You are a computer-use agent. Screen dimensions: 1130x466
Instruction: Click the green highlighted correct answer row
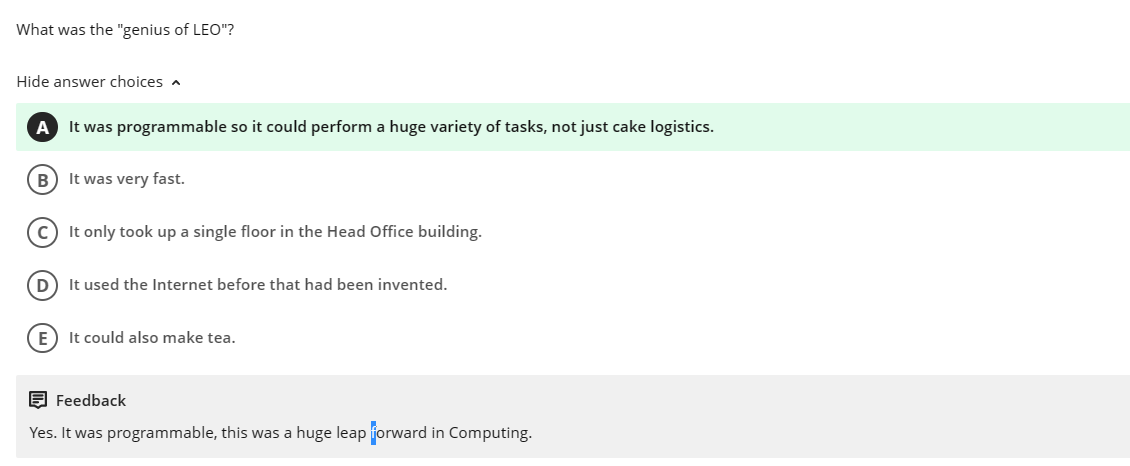900,127
